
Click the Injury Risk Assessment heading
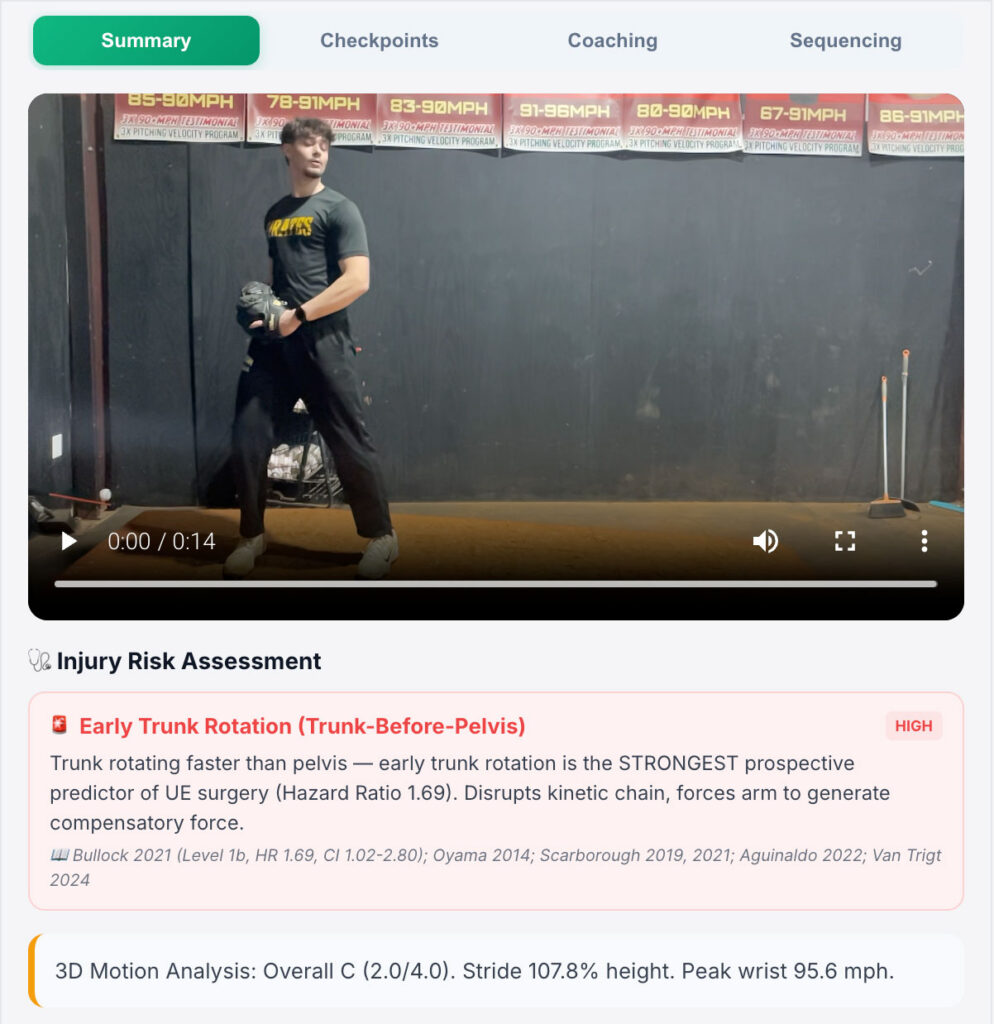tap(189, 661)
